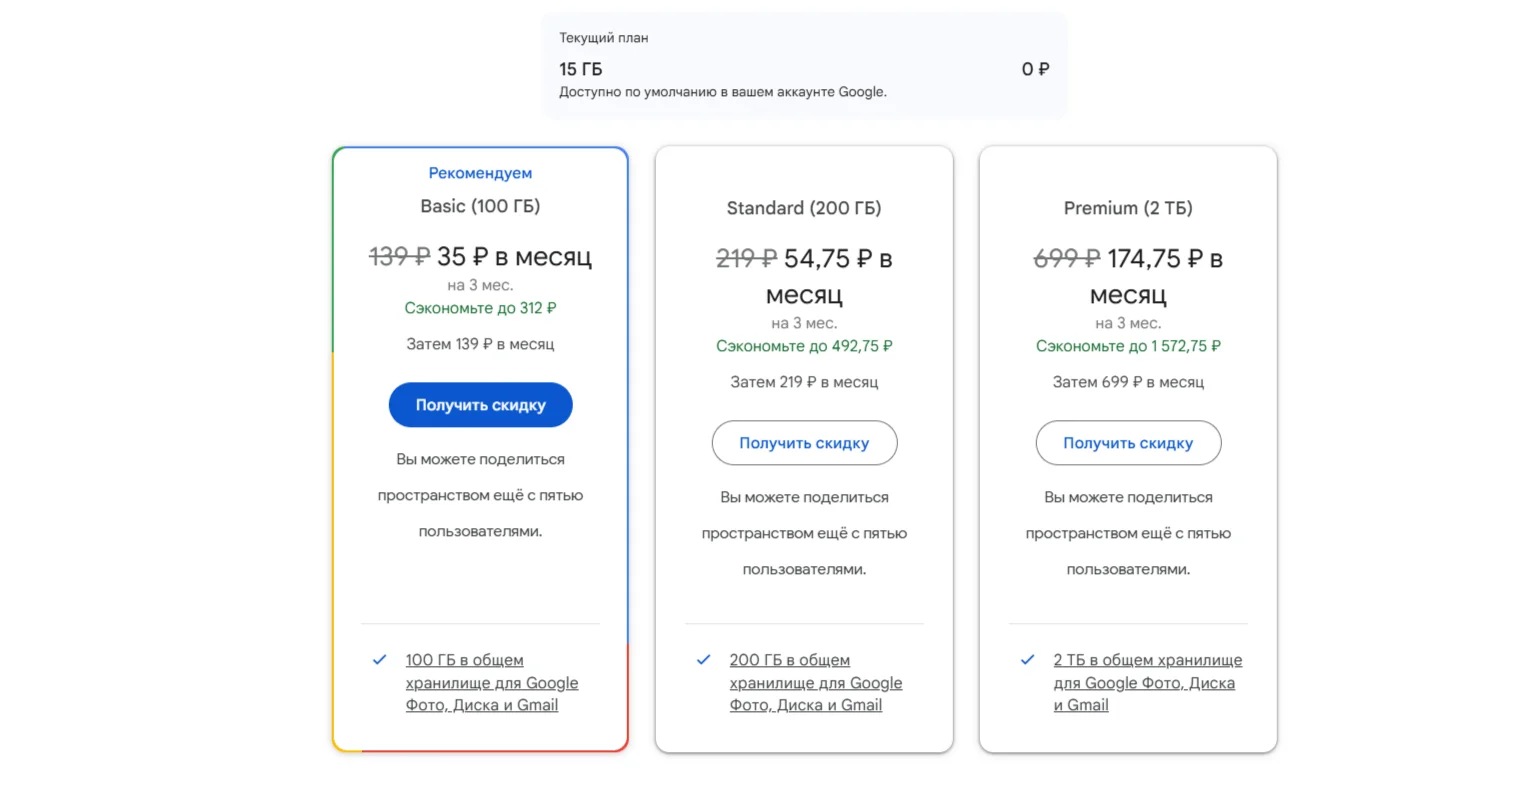Click the checkmark icon beside 100 ГБ feature
1520x790 pixels.
pos(380,660)
